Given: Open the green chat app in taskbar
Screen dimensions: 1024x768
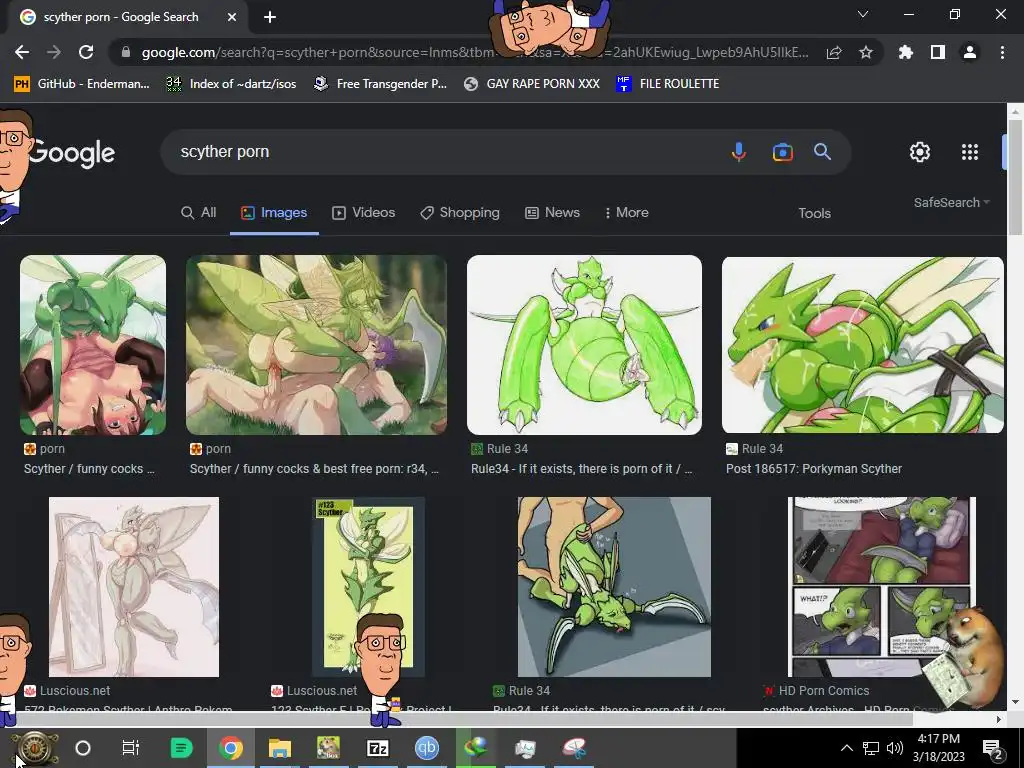Looking at the screenshot, I should (182, 748).
